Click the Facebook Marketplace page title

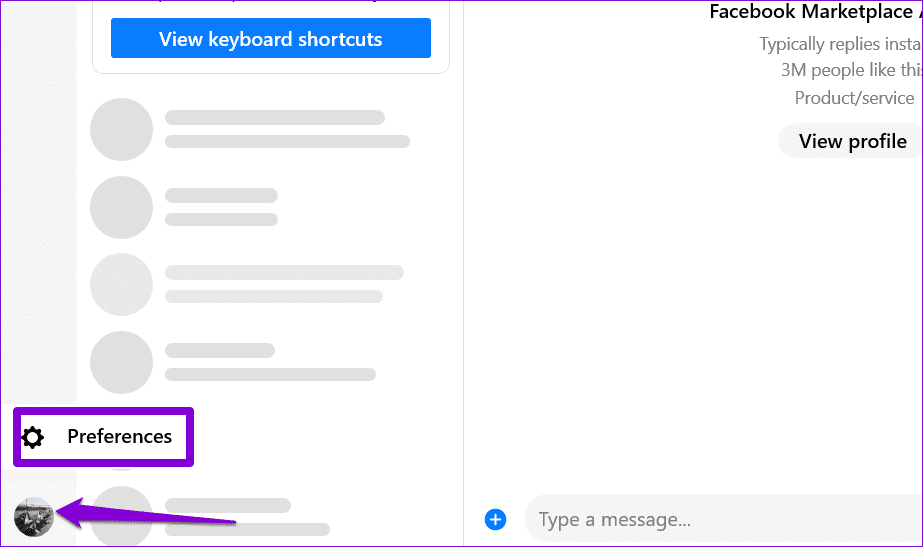815,11
